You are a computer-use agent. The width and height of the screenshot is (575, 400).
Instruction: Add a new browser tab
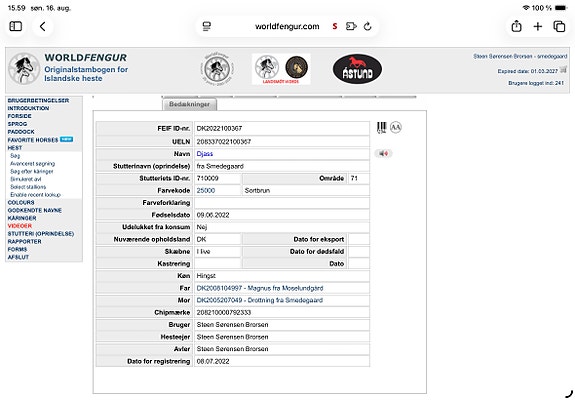click(x=538, y=26)
